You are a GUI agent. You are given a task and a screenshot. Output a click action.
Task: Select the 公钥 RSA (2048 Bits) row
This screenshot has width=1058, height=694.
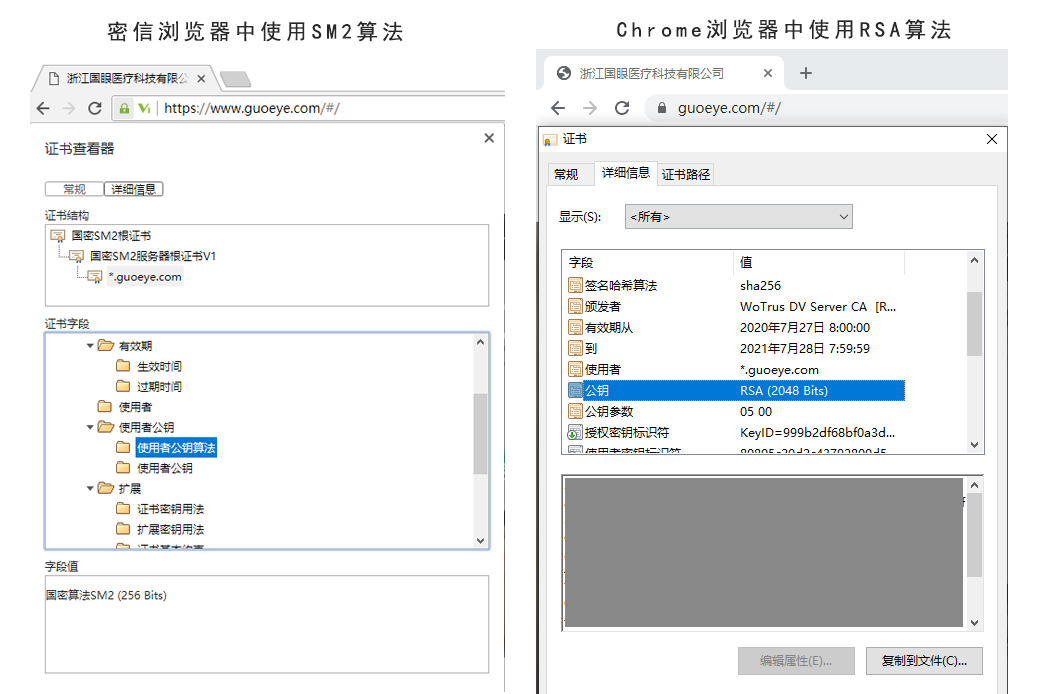click(x=736, y=390)
